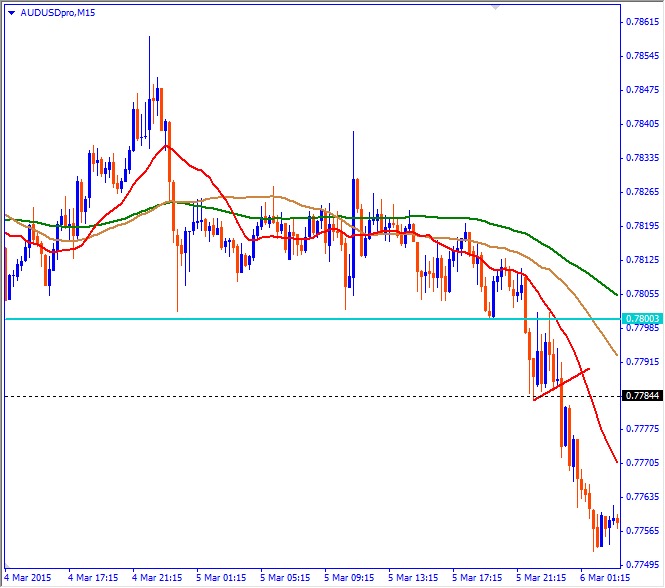Viewport: 665px width, 588px height.
Task: Click the 0.78055 price axis label
Action: [643, 294]
